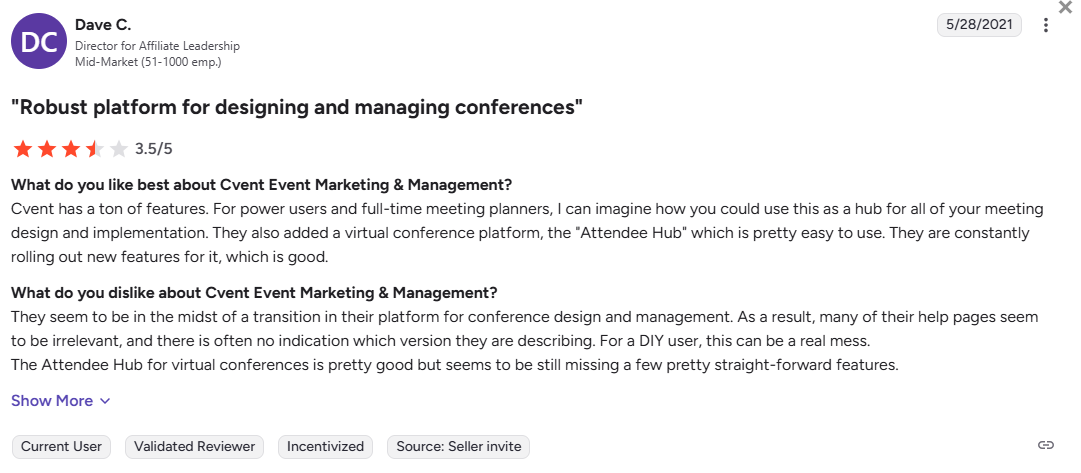
Task: Click the purple DC avatar circle
Action: [38, 42]
